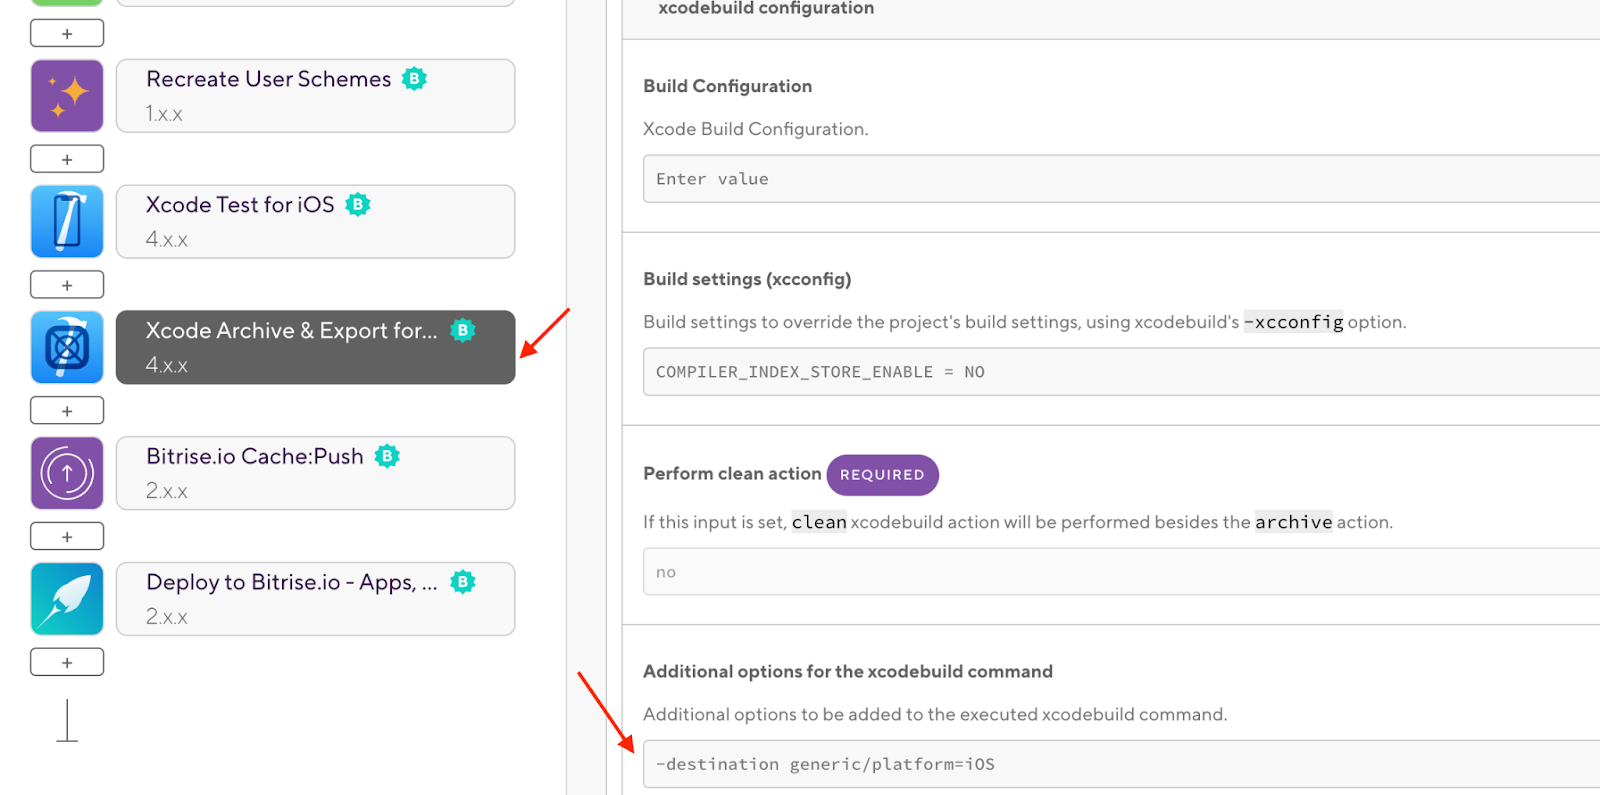Click version 2.x.x under Bitrise.io Cache:Push
Image resolution: width=1600 pixels, height=795 pixels.
click(x=166, y=491)
